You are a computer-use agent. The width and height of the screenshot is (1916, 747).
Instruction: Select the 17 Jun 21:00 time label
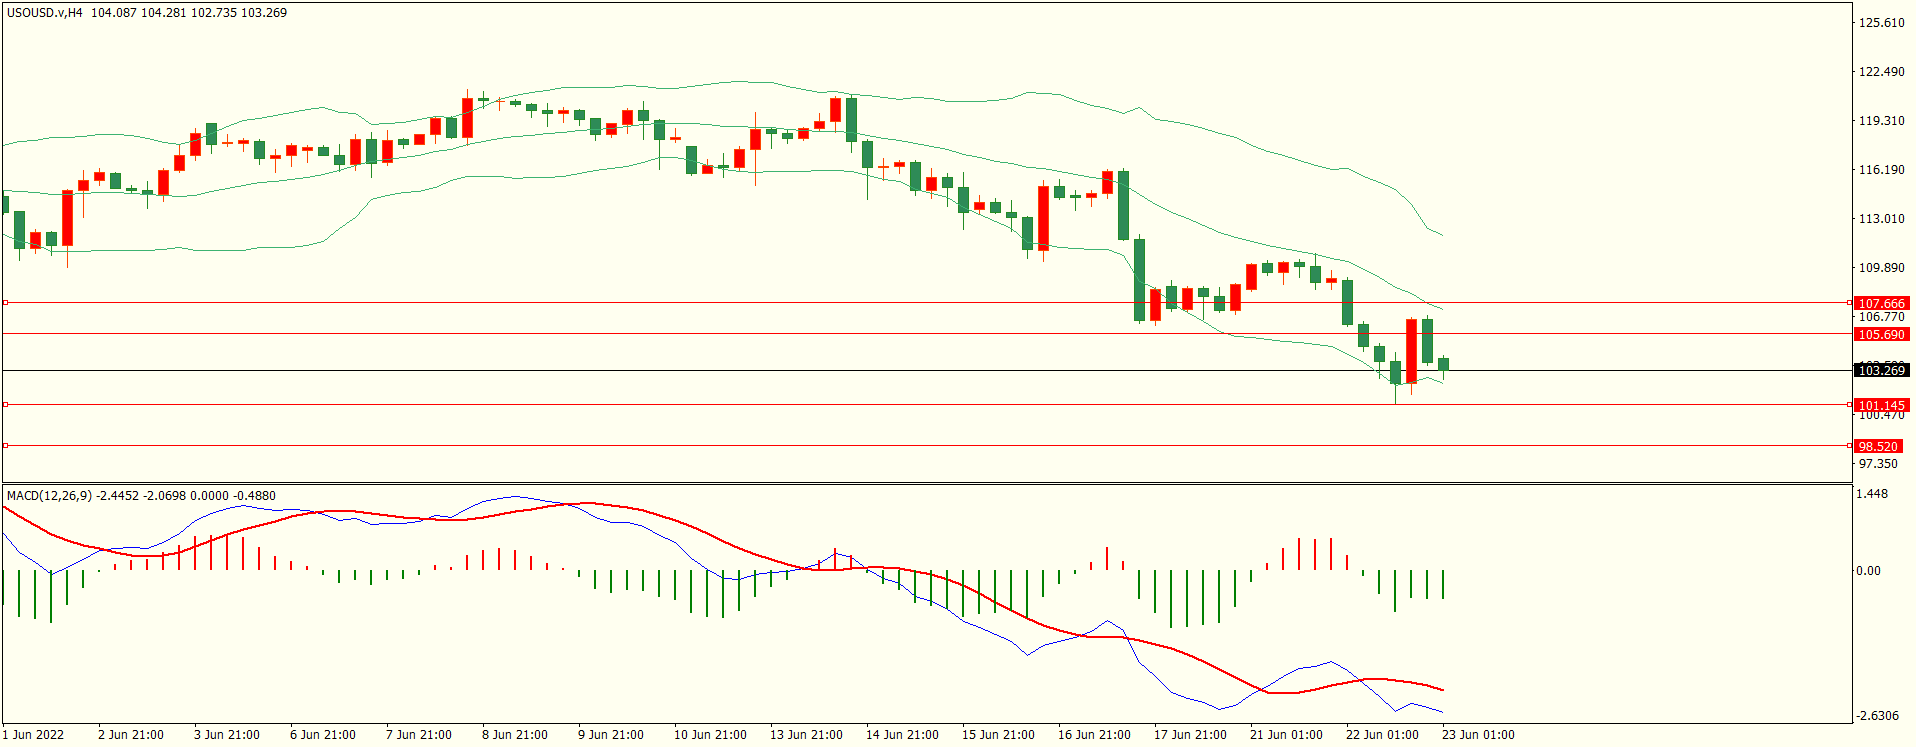pos(1190,734)
